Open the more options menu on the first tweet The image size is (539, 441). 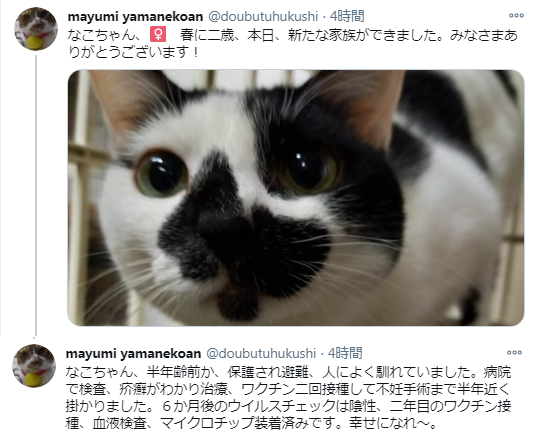click(x=516, y=16)
